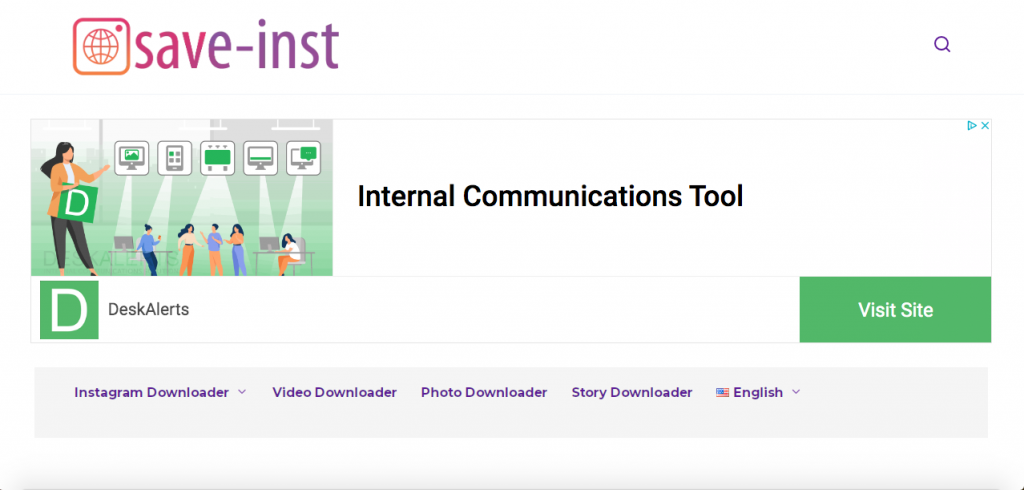Open the Instagram Downloader menu item
Screen dimensions: 1024x490
151,393
